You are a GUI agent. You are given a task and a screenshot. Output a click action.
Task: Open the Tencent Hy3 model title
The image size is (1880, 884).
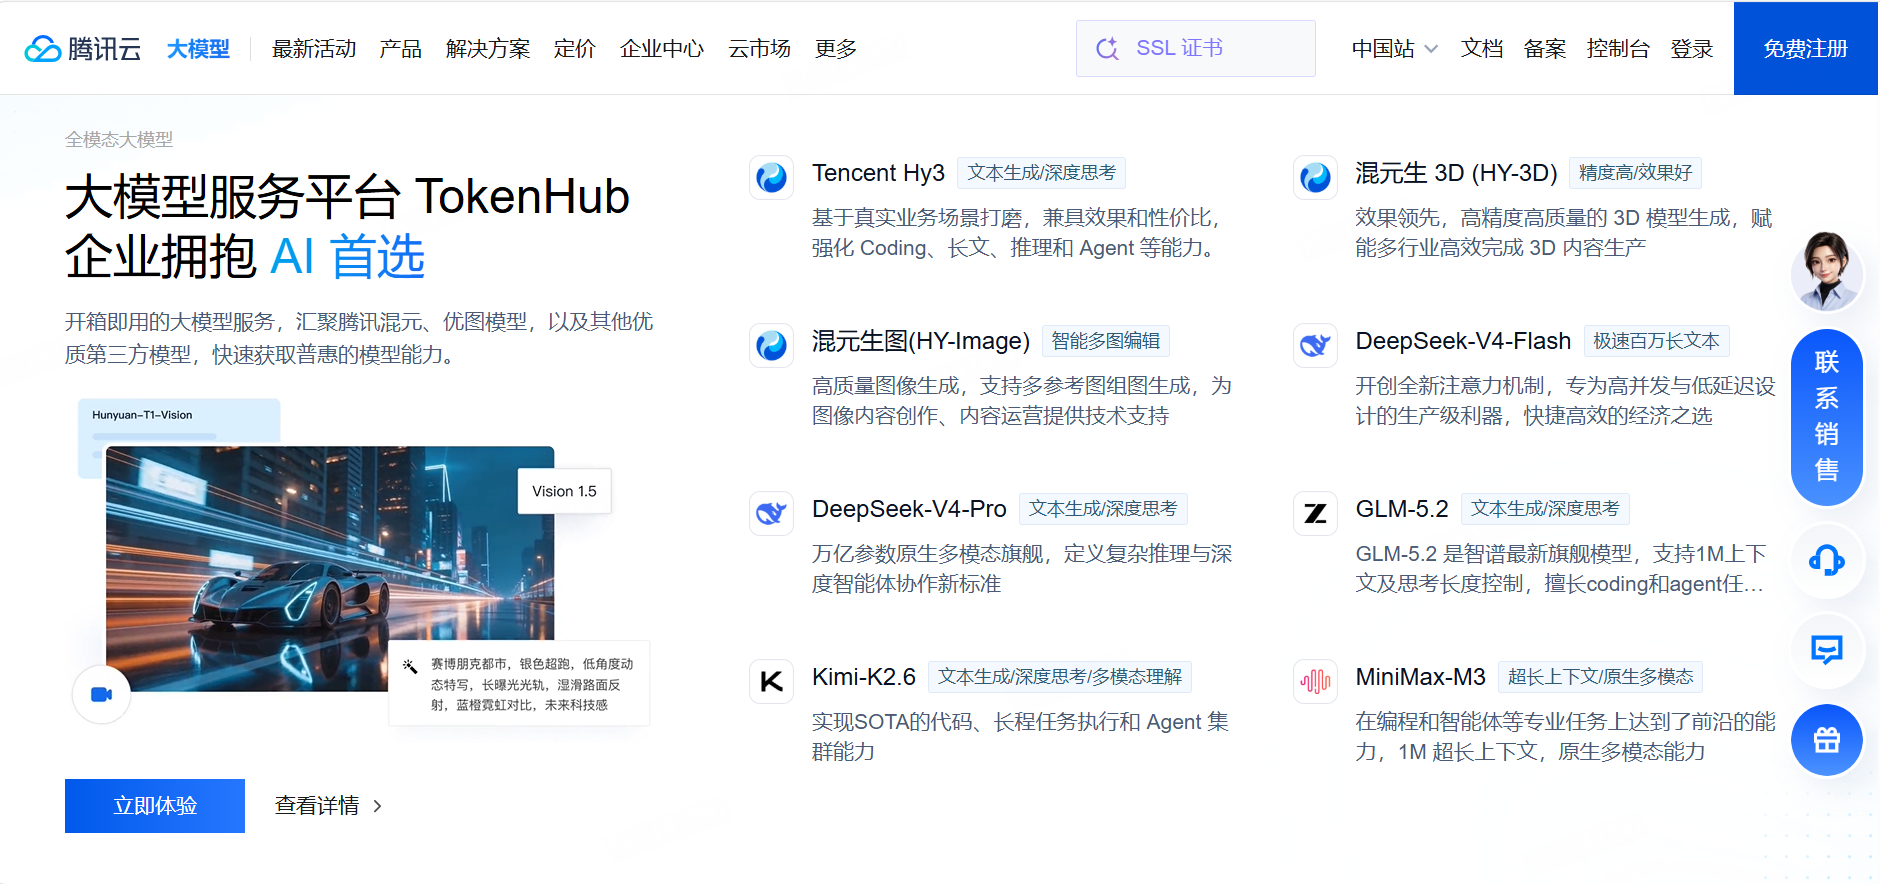(878, 173)
